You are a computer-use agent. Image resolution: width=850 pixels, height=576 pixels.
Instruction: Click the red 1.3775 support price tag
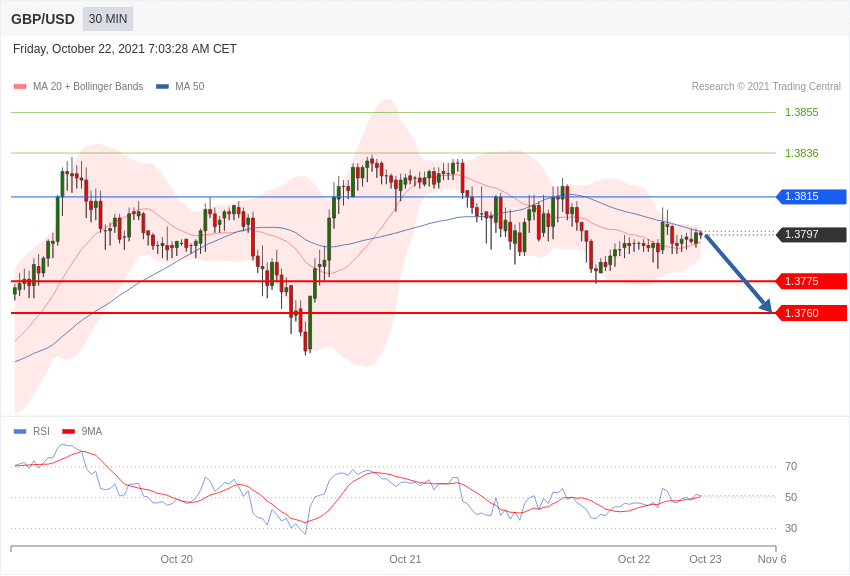point(812,281)
